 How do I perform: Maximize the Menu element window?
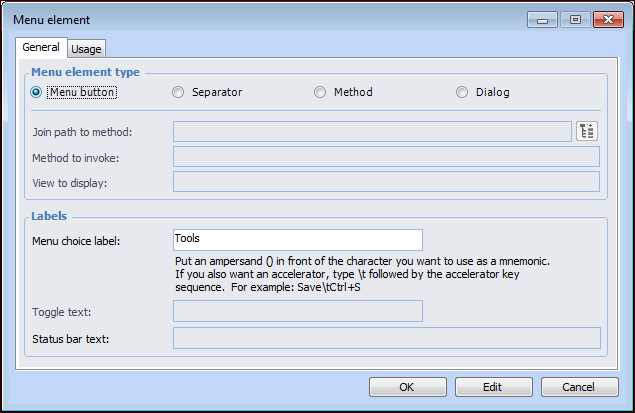573,18
